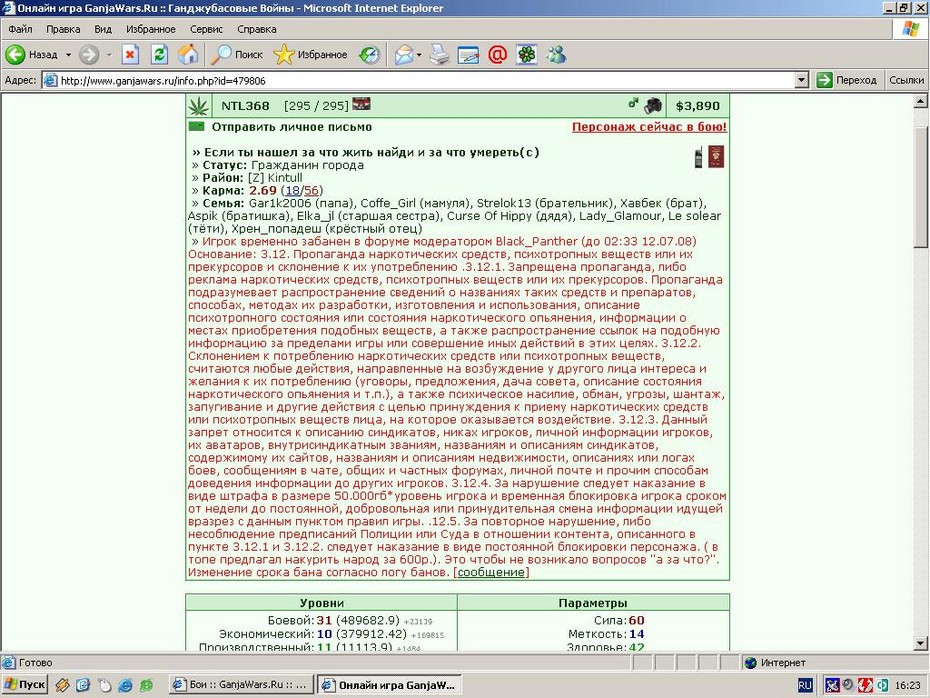Open the Избранное favorites star button
930x698 pixels.
click(310, 55)
